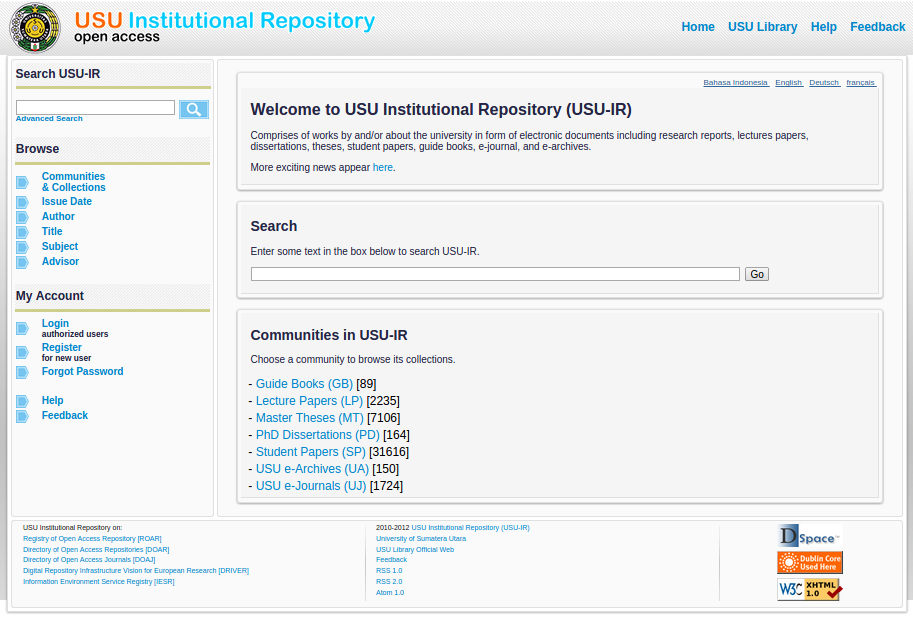
Task: Open the RSS 1.0 feed link
Action: [389, 571]
